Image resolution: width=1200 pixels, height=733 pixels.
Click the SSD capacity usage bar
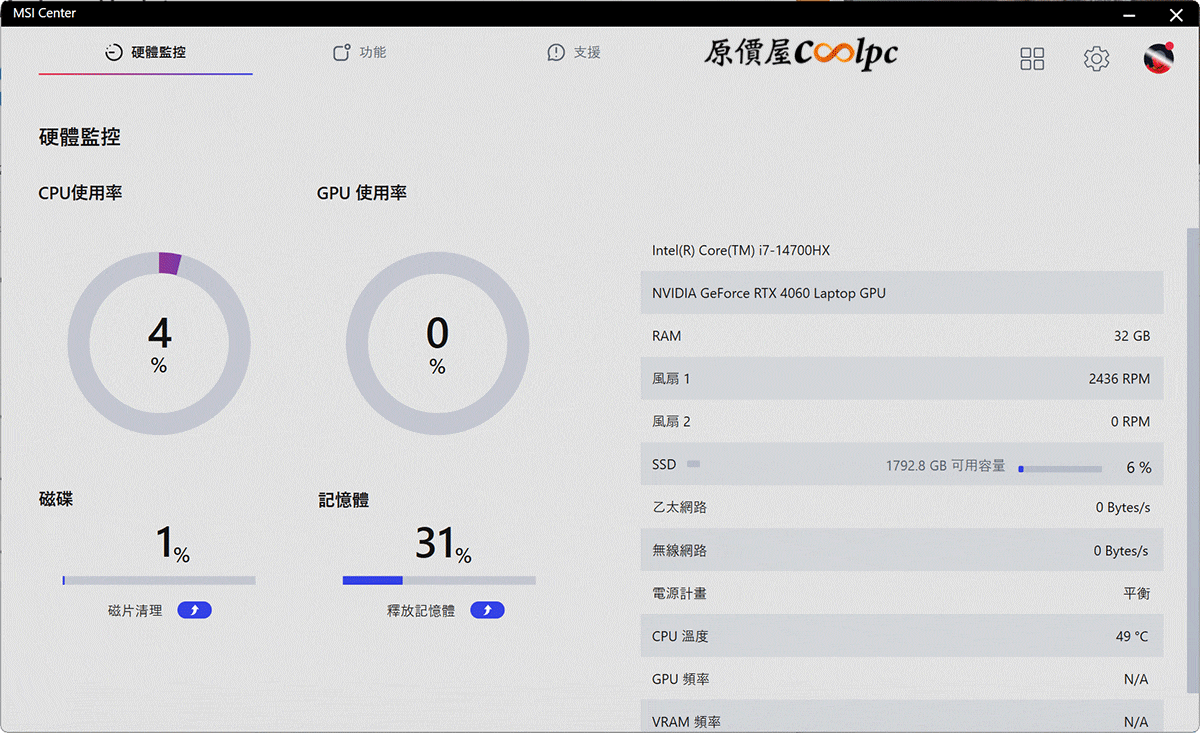[x=1060, y=468]
